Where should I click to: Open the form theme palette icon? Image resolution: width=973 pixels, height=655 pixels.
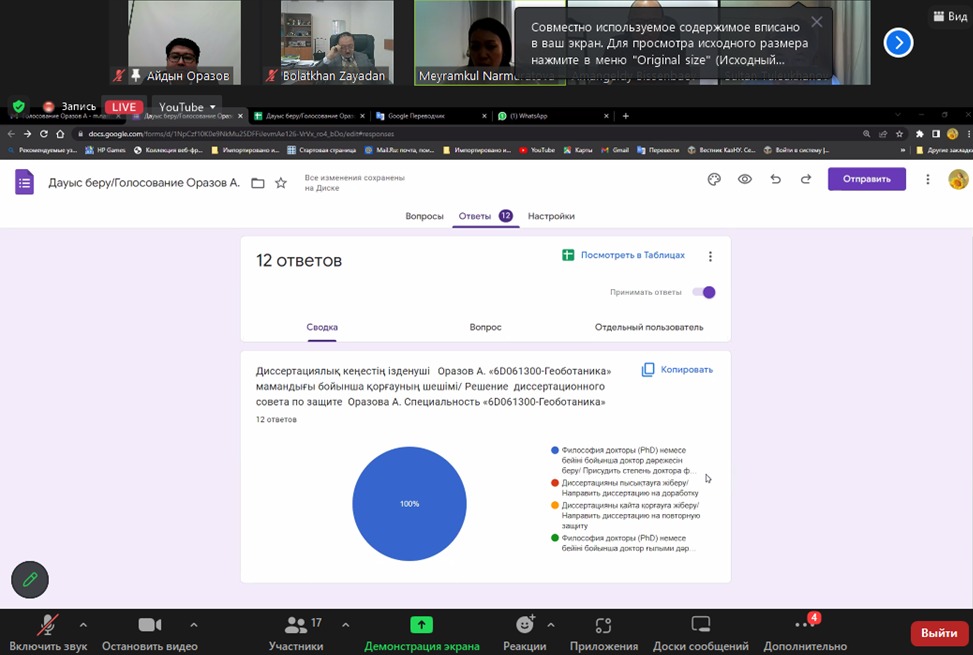point(714,179)
